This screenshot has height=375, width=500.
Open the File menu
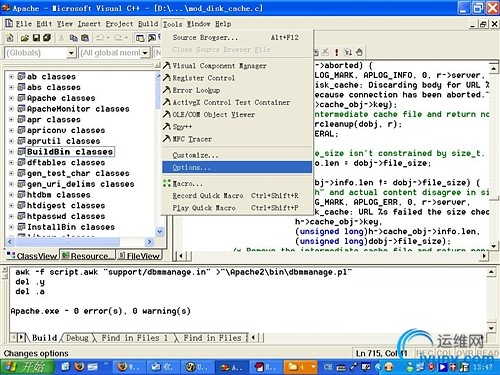click(24, 24)
